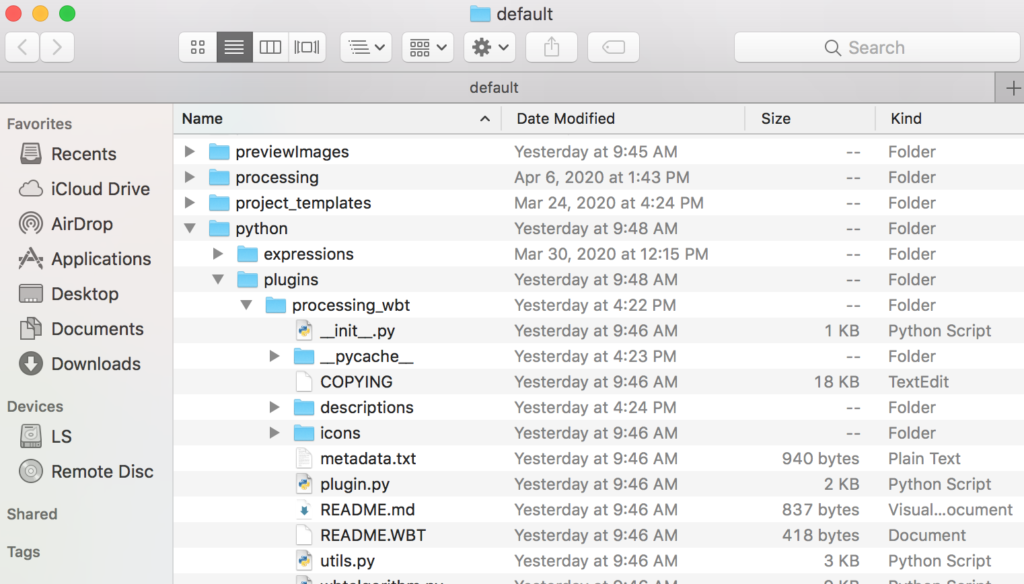This screenshot has width=1024, height=584.
Task: Click the Edit Tags toolbar icon
Action: click(x=613, y=47)
